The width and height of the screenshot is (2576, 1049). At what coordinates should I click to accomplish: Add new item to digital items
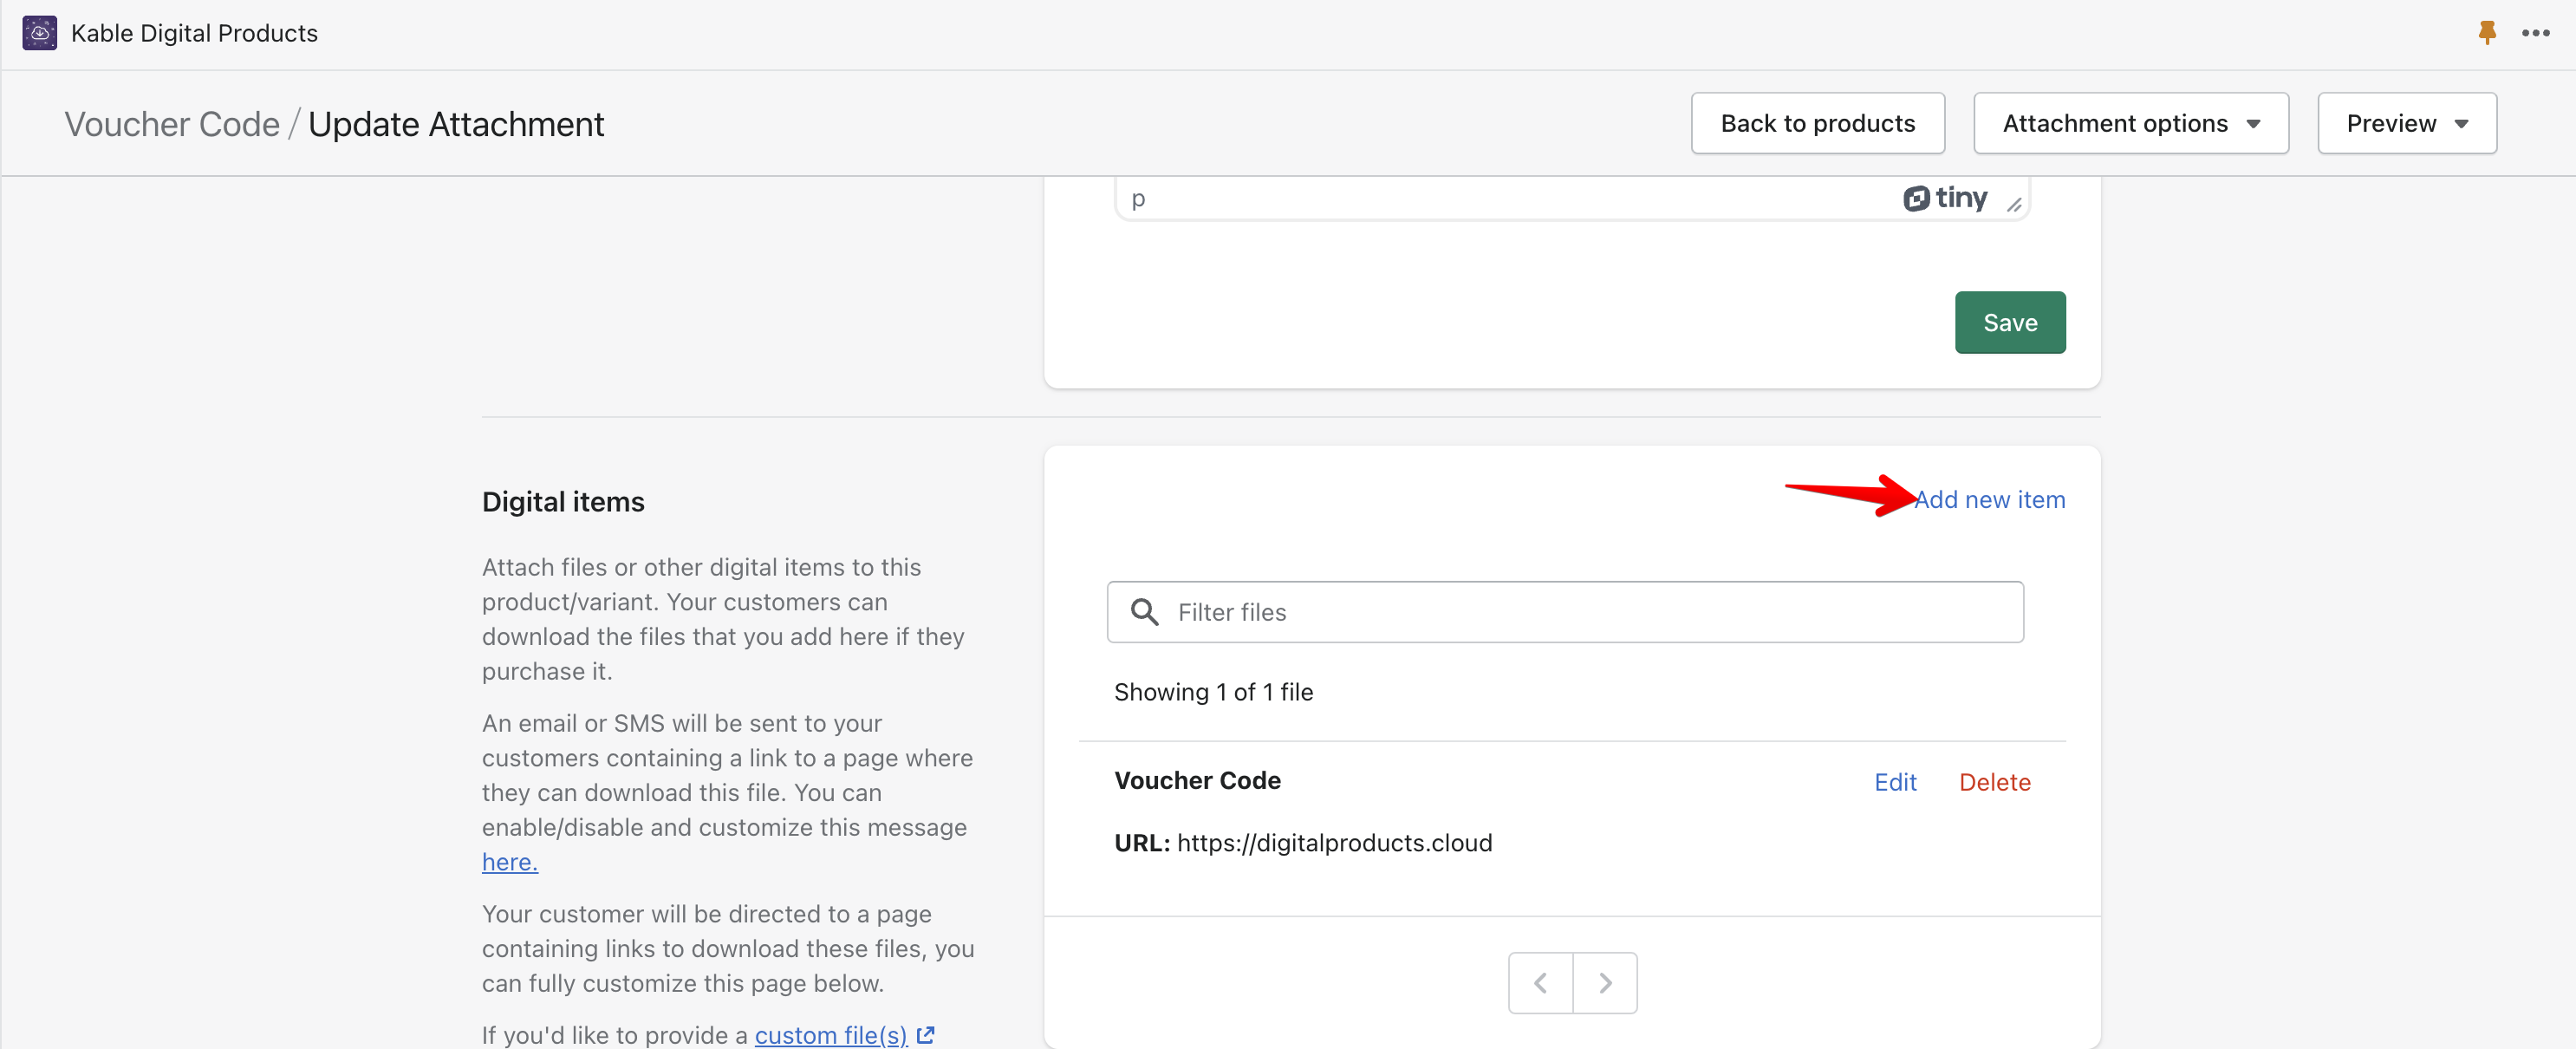click(1991, 499)
